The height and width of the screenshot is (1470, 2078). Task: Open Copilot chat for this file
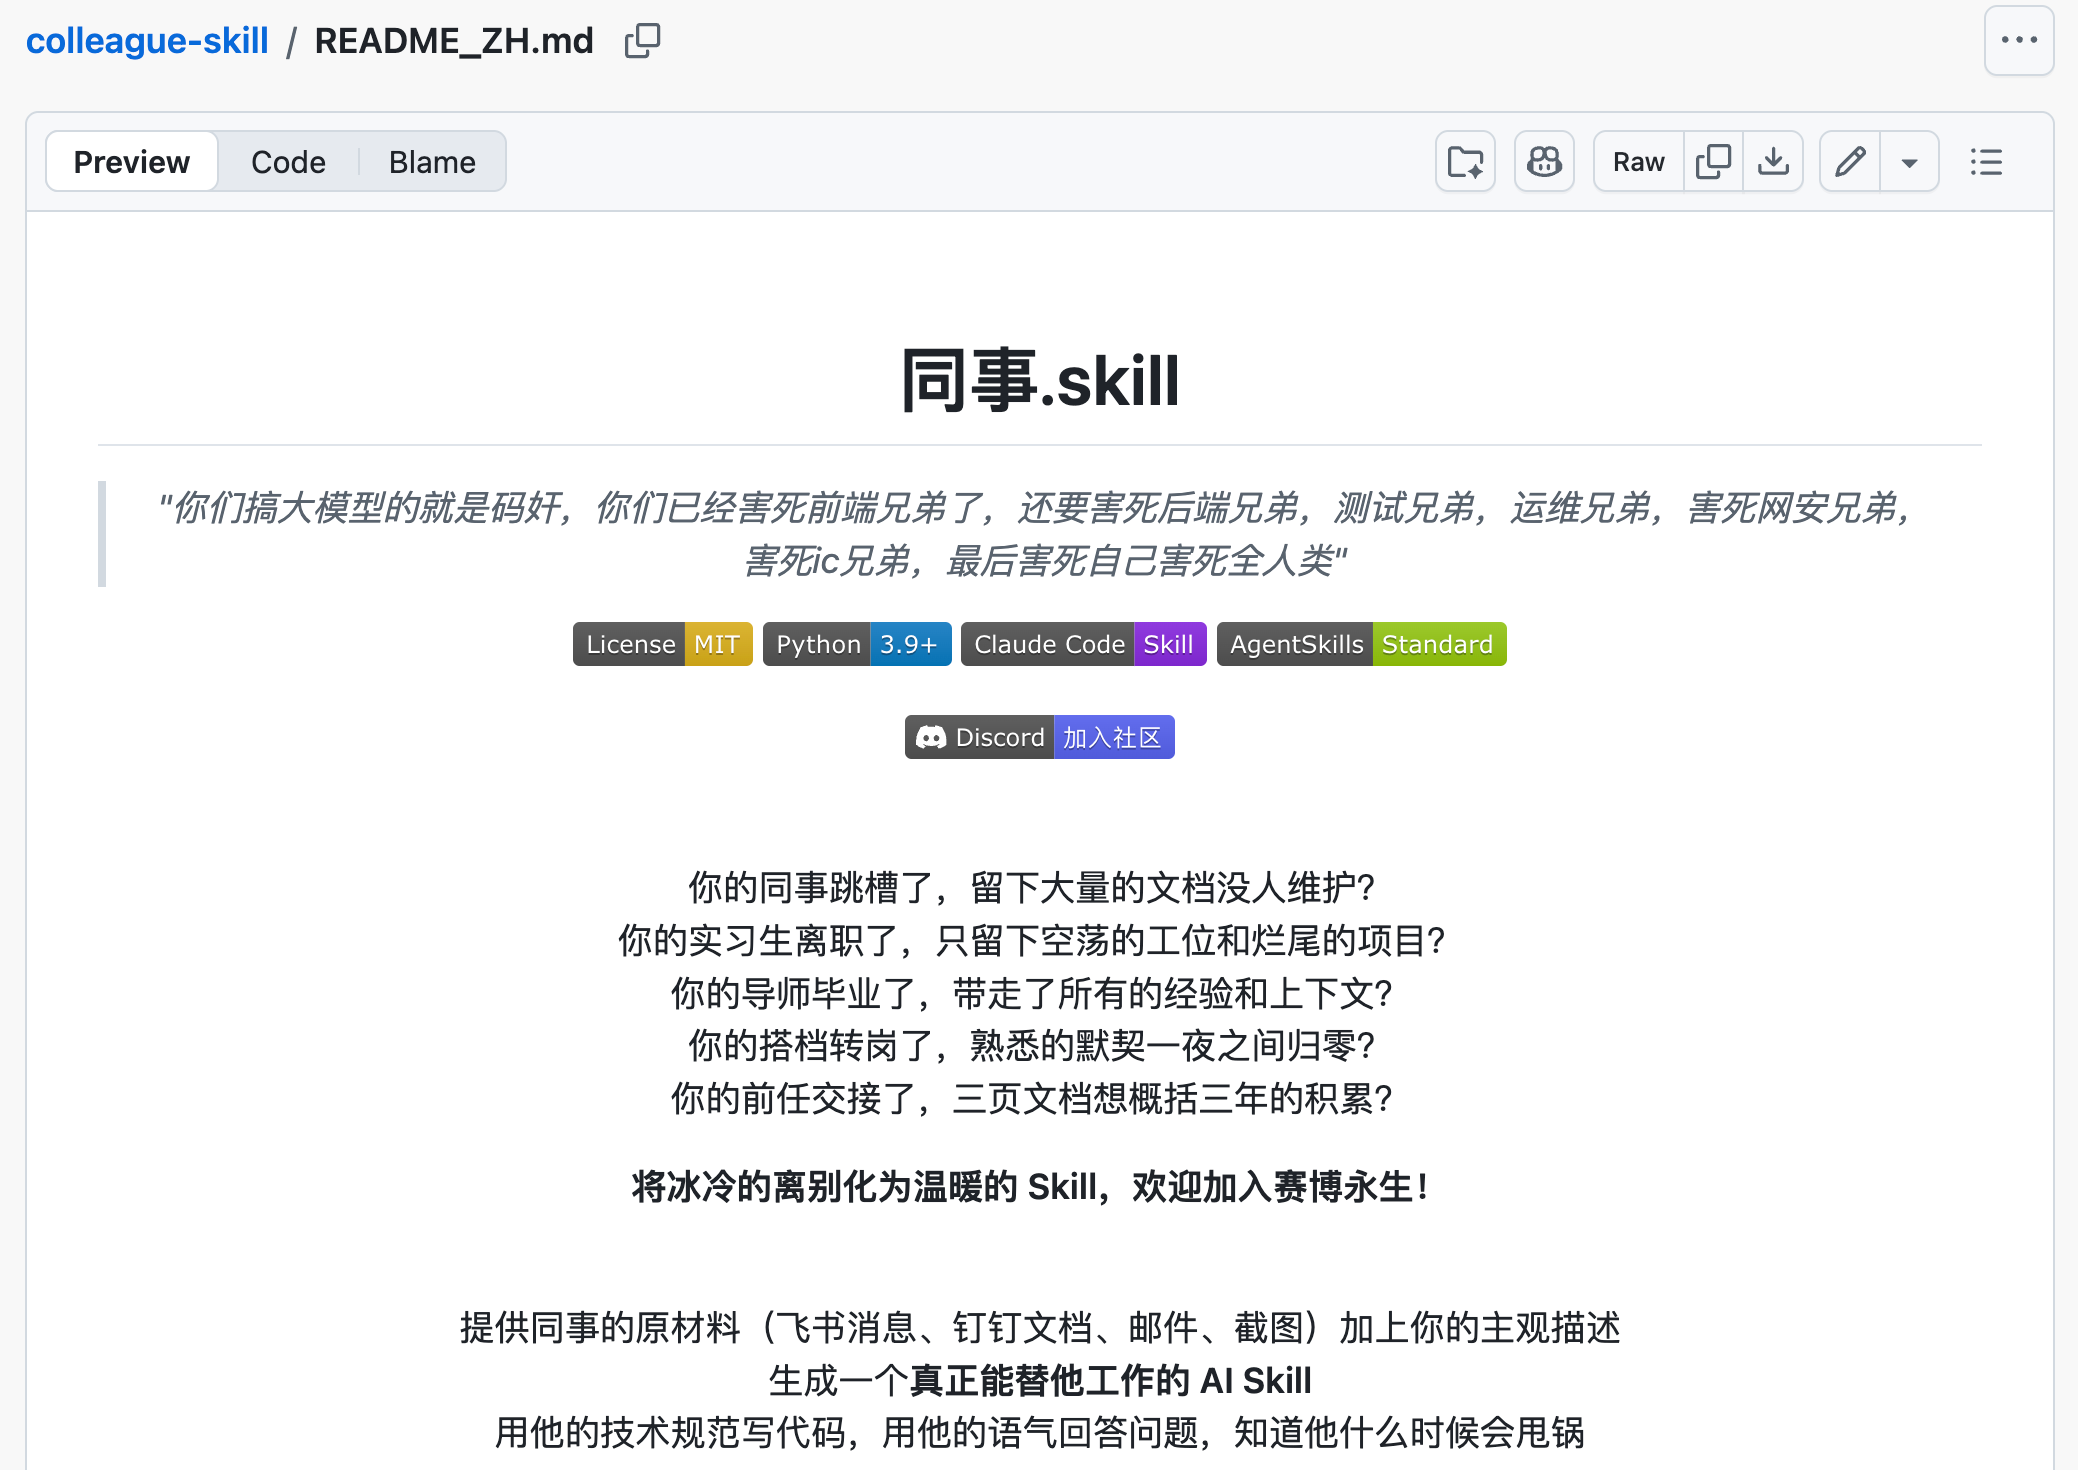point(1544,162)
